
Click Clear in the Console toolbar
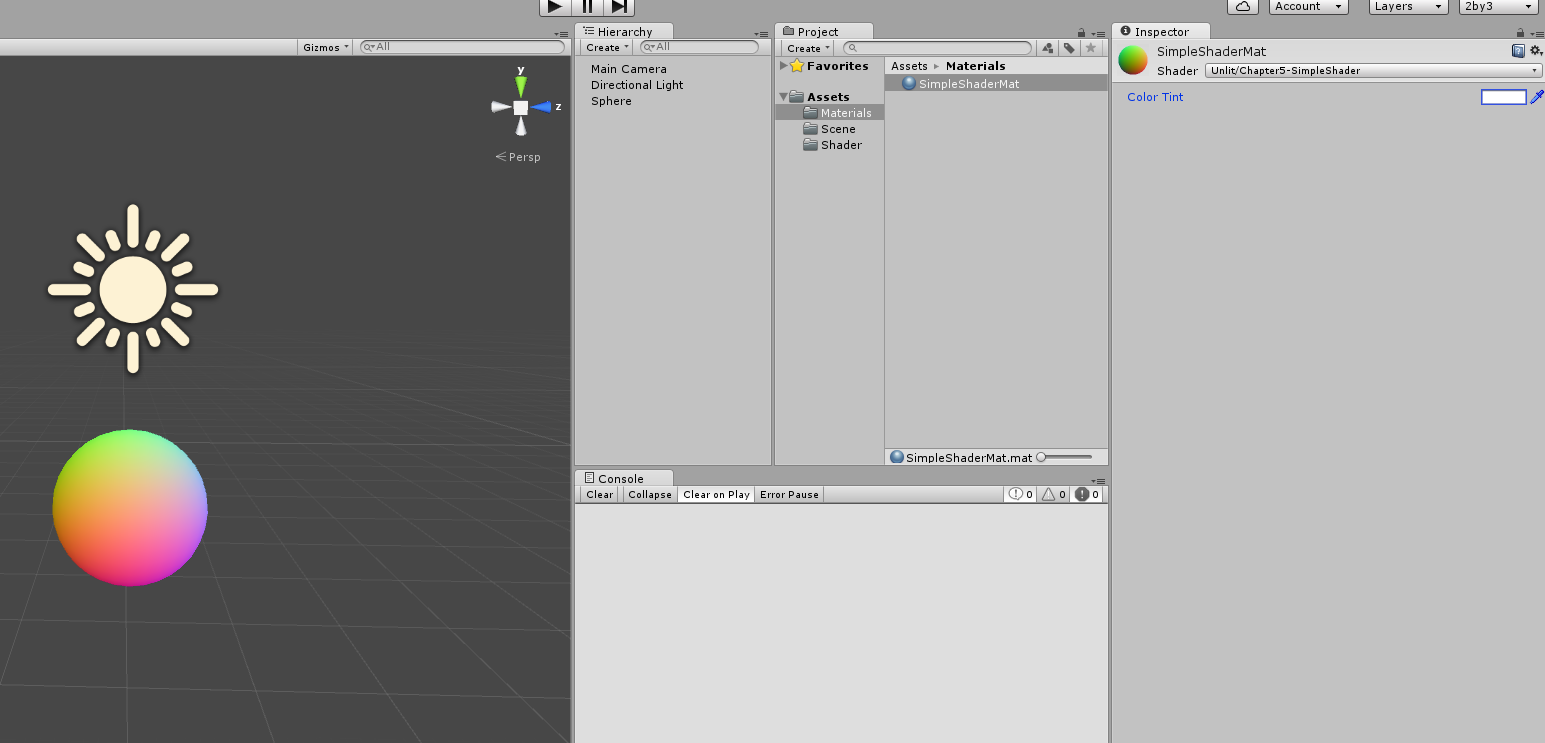(x=598, y=494)
